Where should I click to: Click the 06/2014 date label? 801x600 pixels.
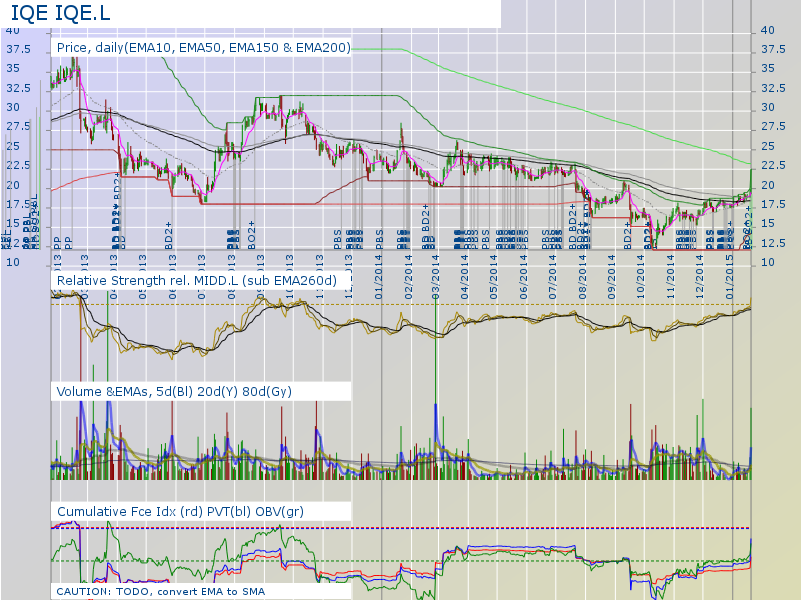(x=523, y=277)
